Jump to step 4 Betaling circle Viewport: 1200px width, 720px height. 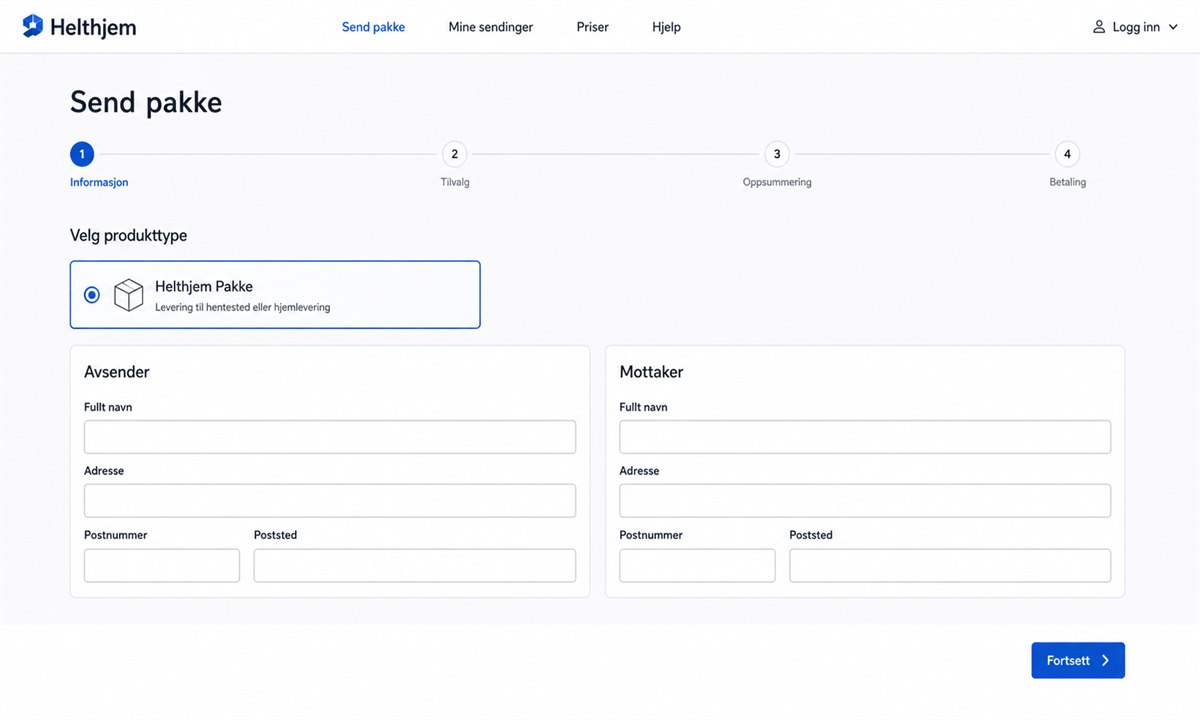(1067, 154)
